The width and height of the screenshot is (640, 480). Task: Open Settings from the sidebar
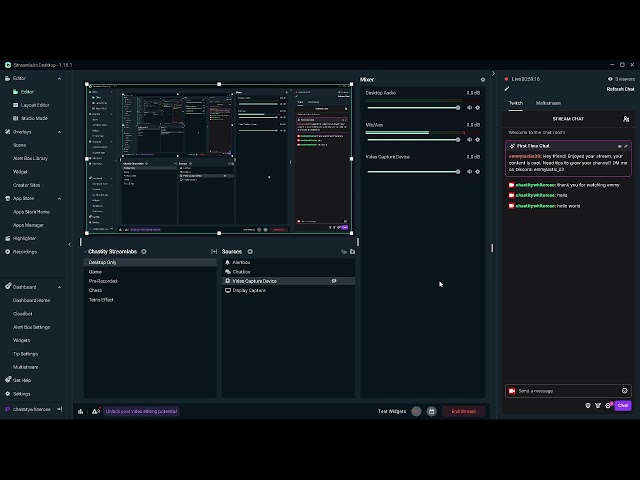click(x=18, y=394)
